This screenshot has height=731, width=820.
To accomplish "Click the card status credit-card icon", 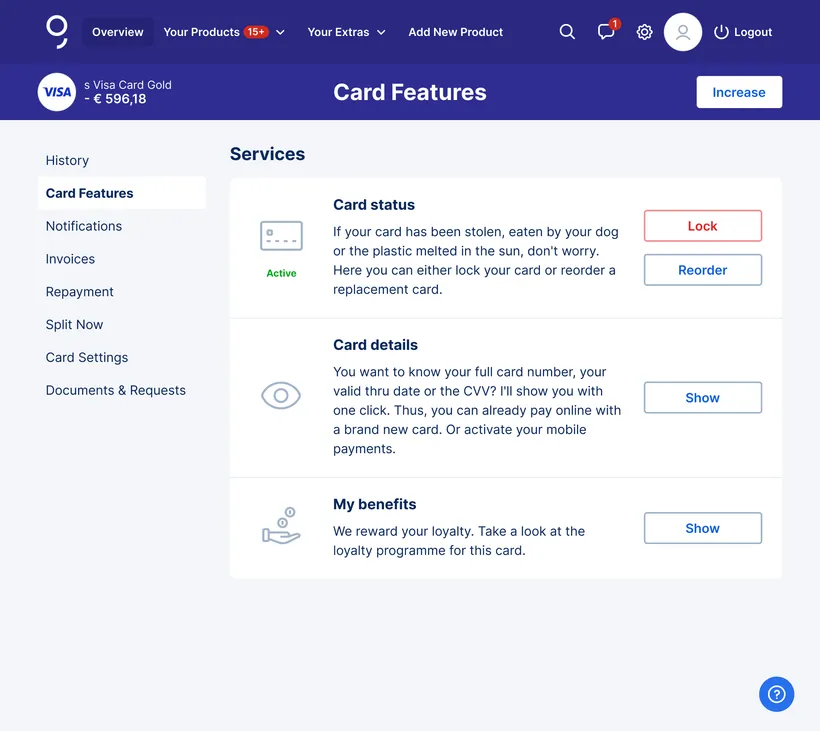I will (x=281, y=235).
